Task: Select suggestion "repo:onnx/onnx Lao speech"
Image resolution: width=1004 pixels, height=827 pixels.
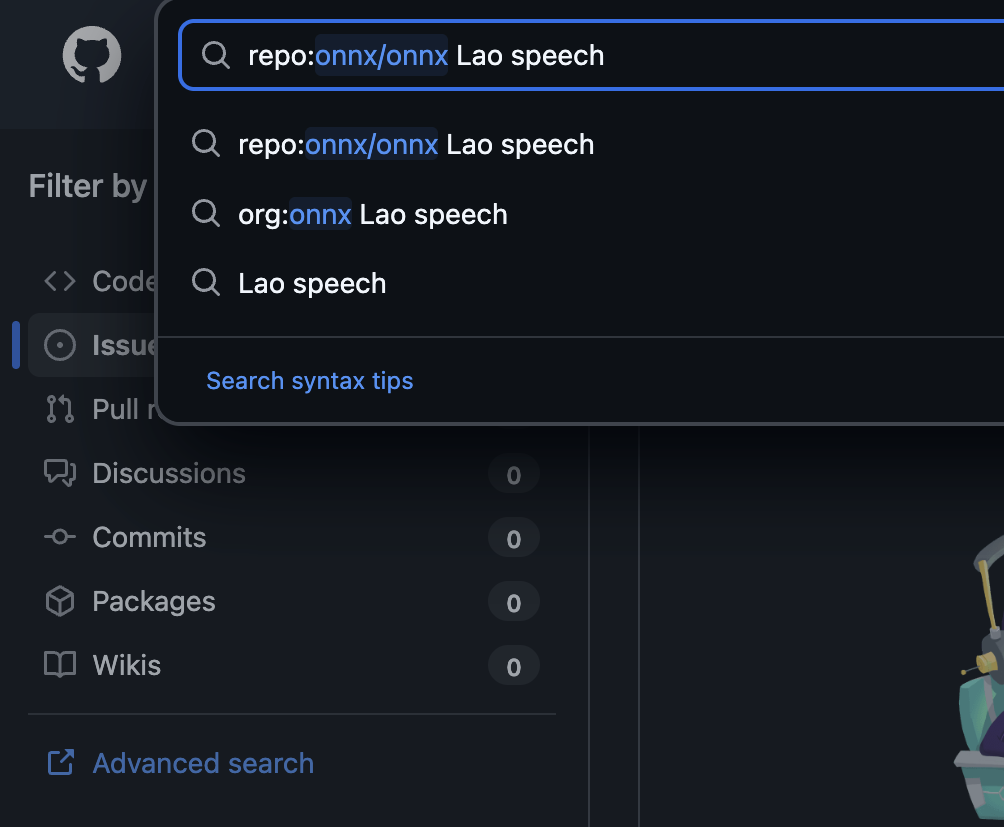Action: pos(416,145)
